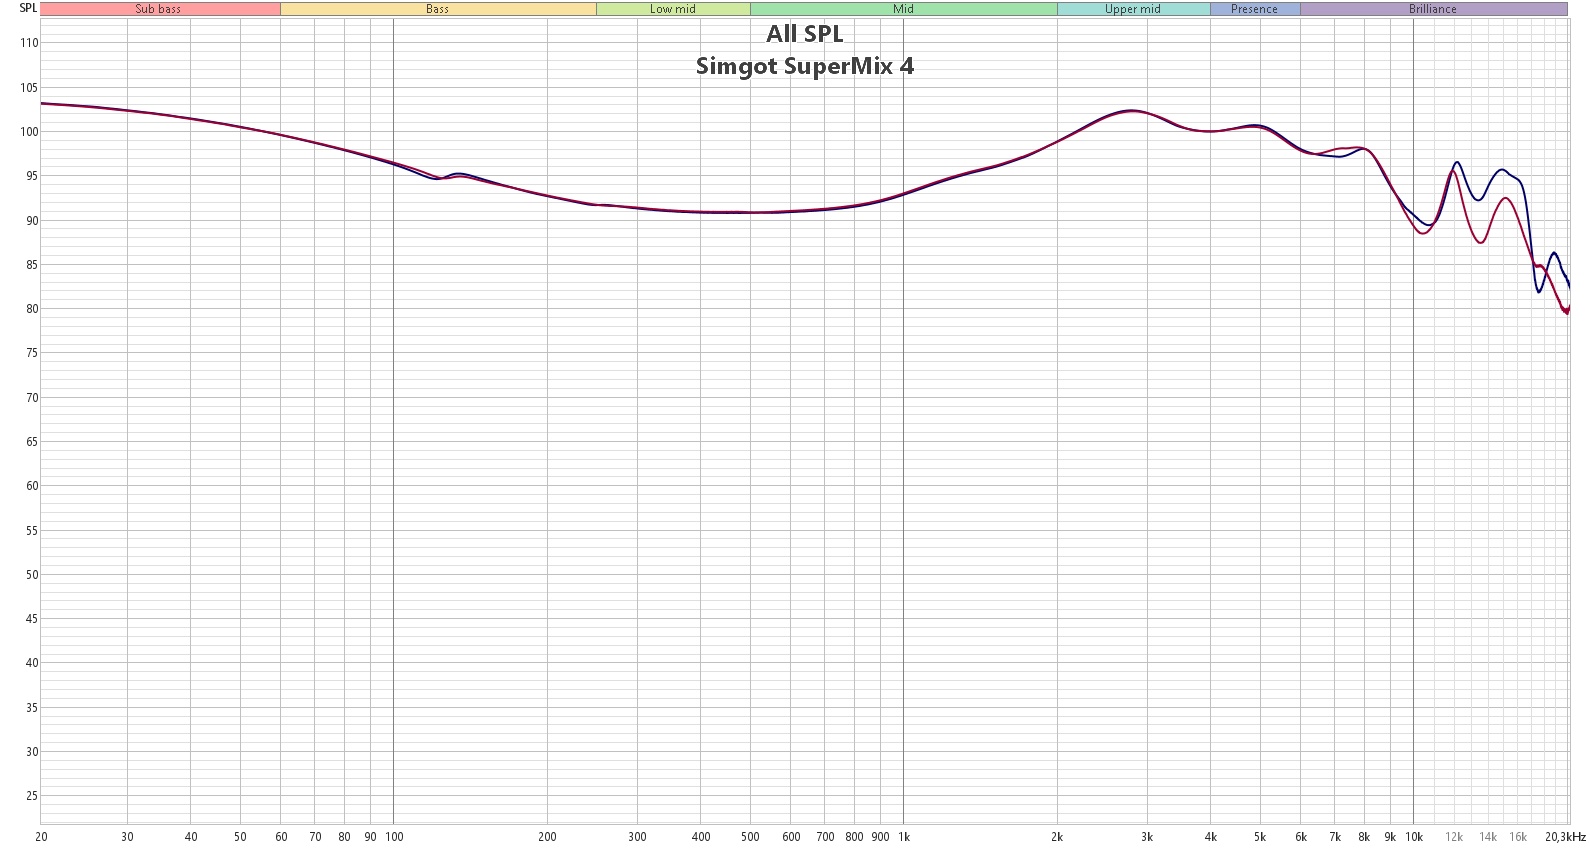The image size is (1590, 849).
Task: Click the 70 dB SPL axis label
Action: (32, 398)
